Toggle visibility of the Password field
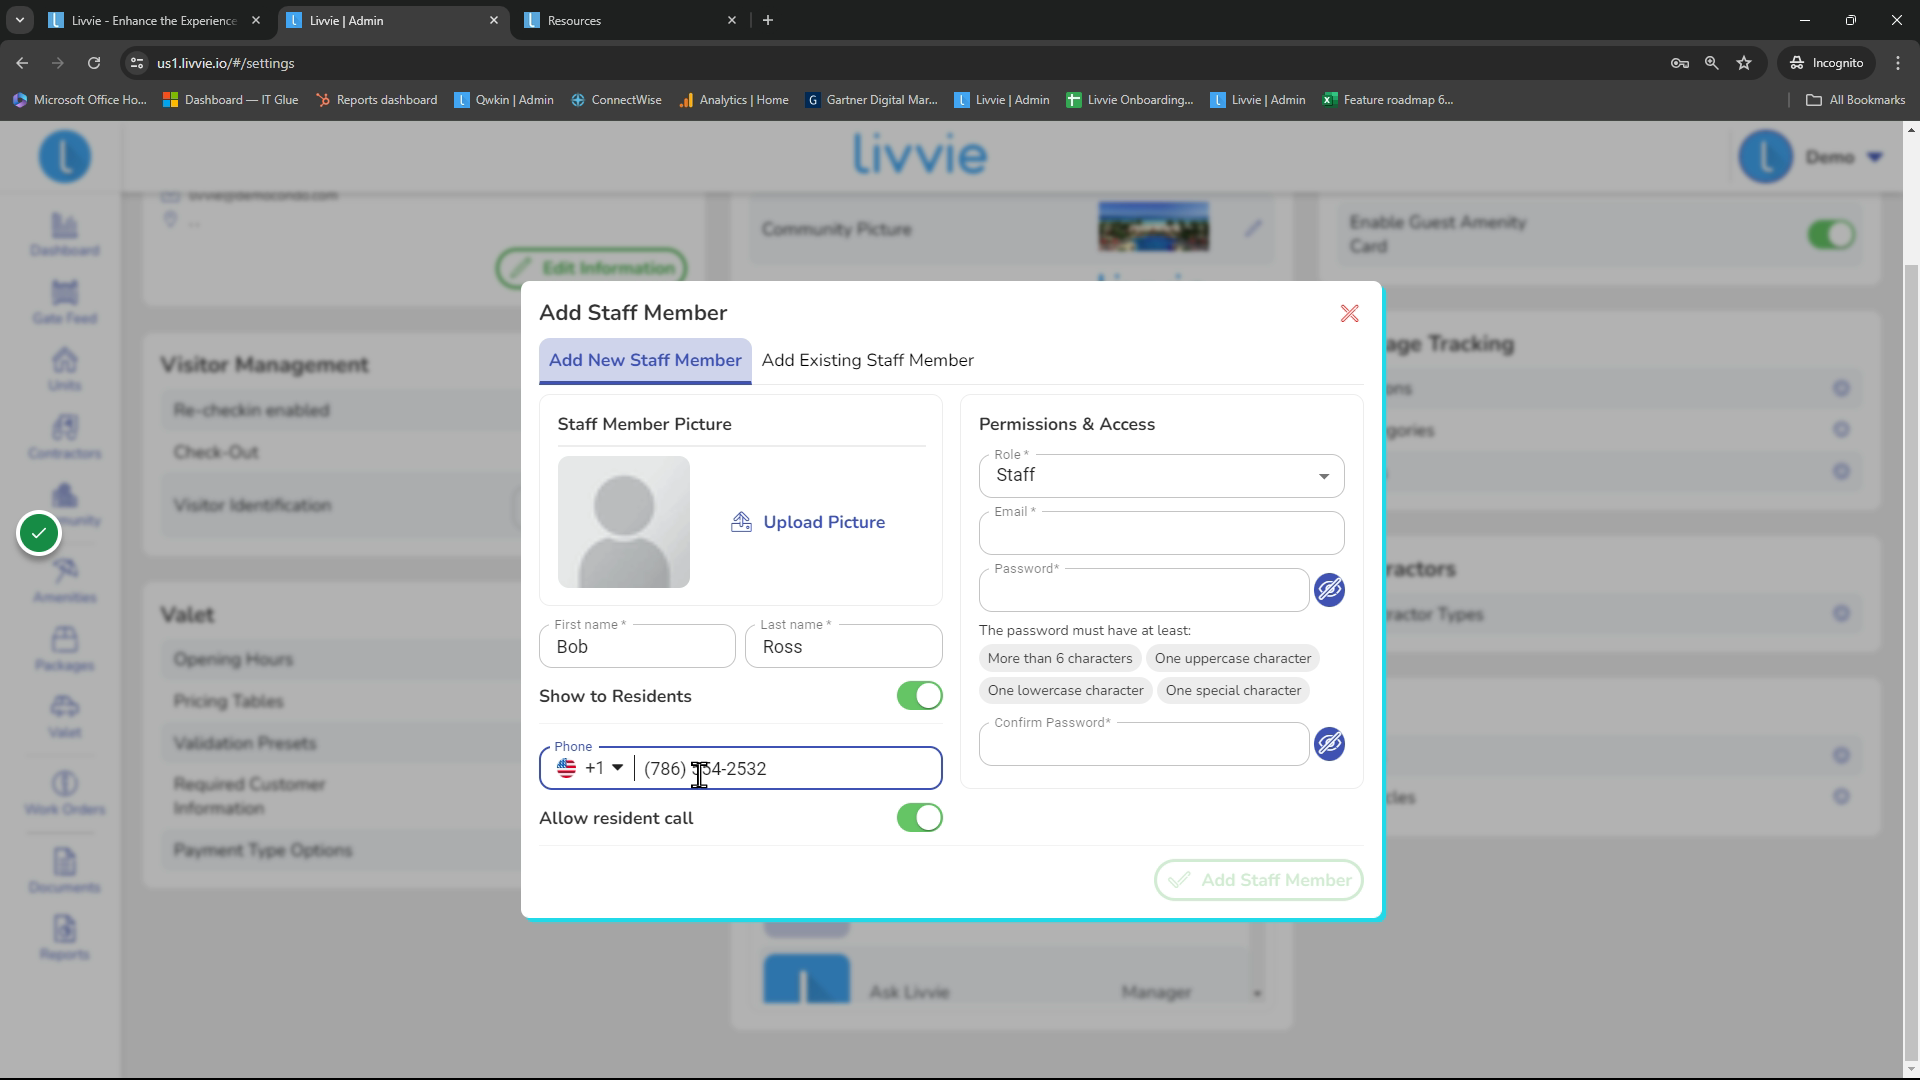The height and width of the screenshot is (1080, 1920). pyautogui.click(x=1329, y=590)
